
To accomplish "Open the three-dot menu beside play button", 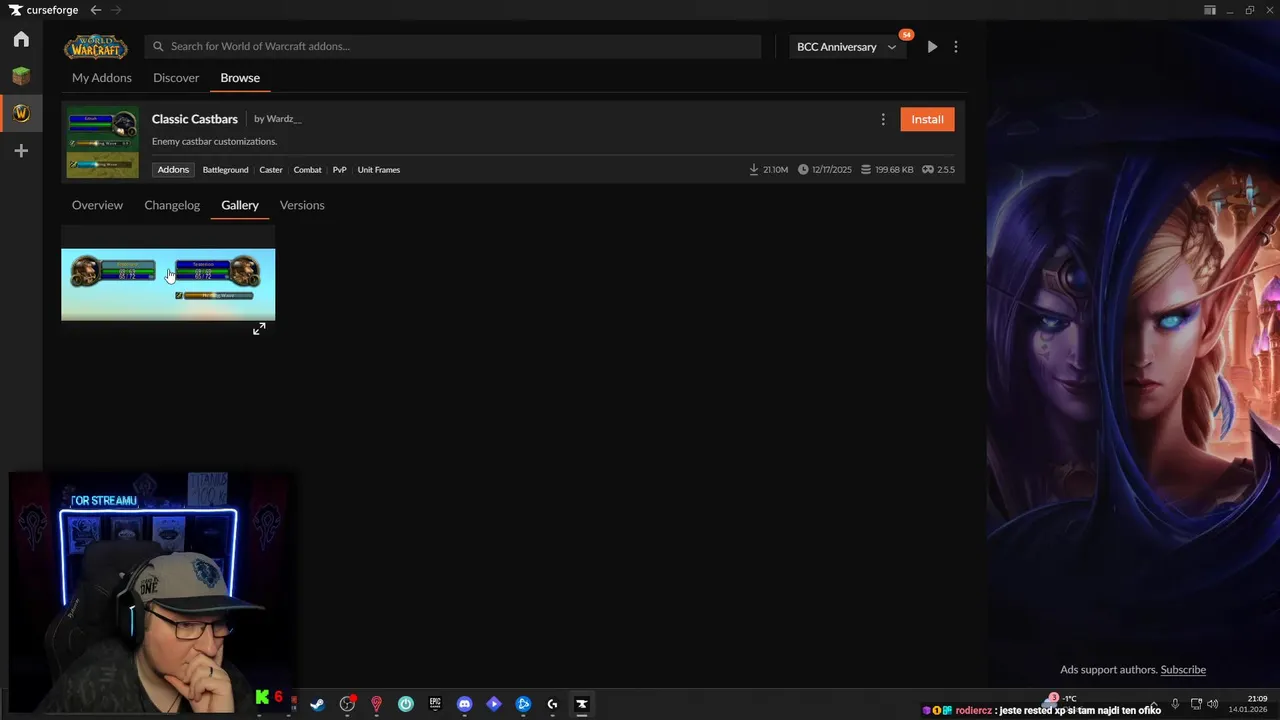I will tap(956, 47).
